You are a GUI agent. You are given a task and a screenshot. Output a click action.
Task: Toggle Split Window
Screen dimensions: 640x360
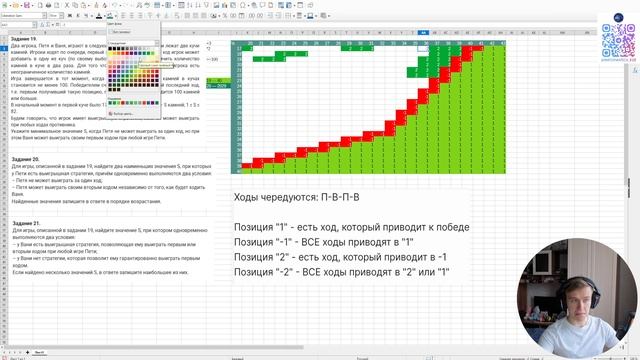(300, 5)
